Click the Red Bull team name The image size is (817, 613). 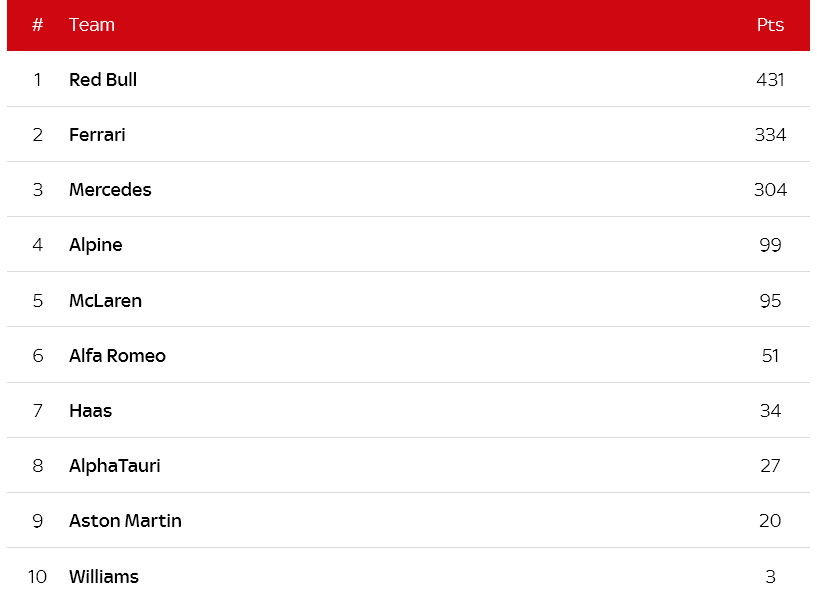[x=103, y=80]
